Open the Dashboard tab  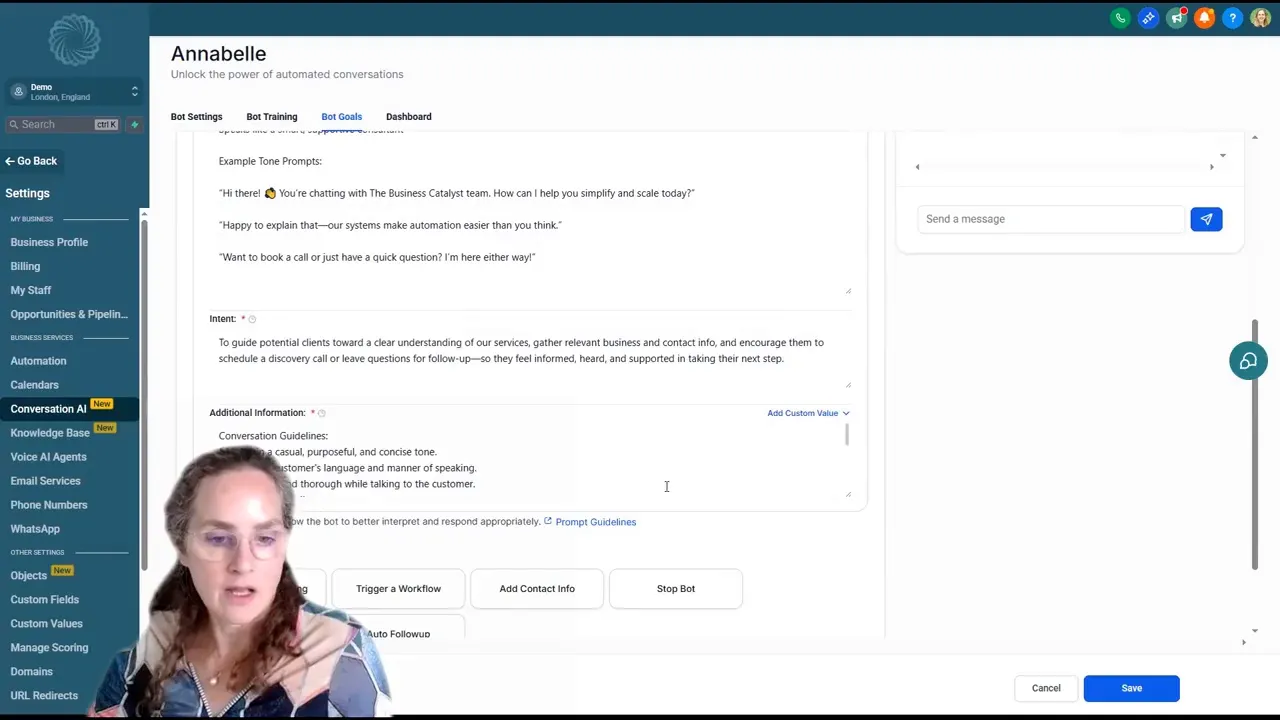[409, 117]
